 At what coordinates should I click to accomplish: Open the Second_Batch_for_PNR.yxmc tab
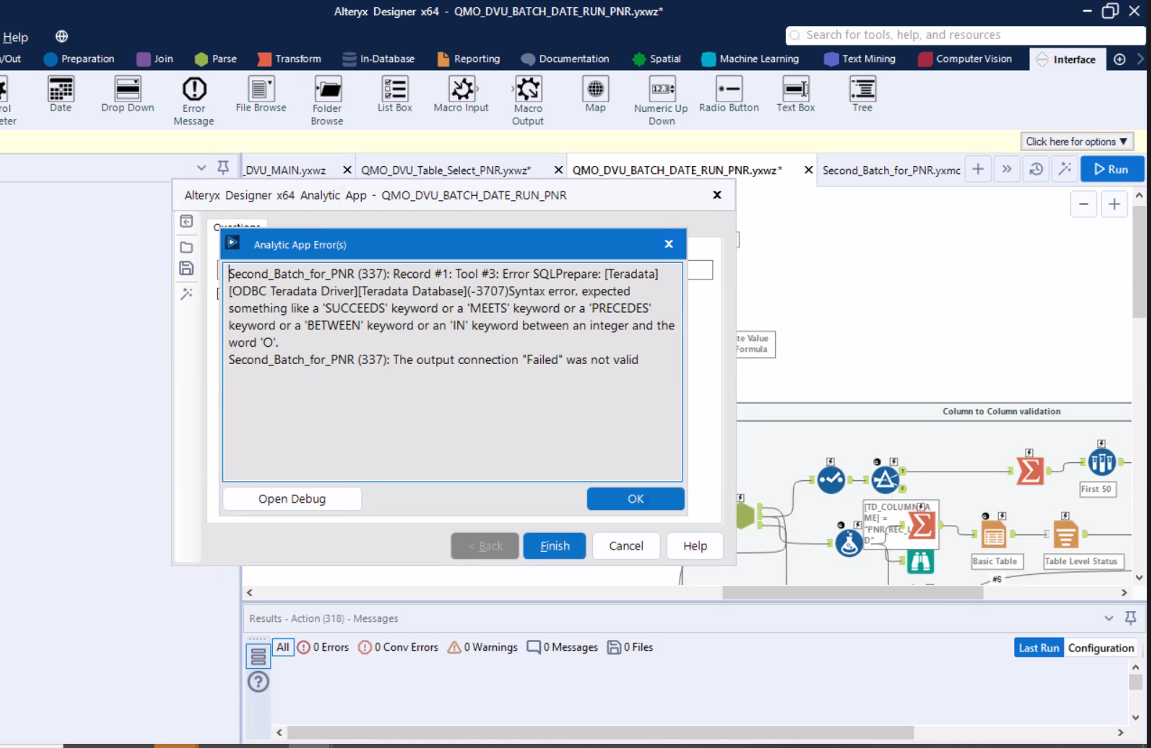(890, 170)
